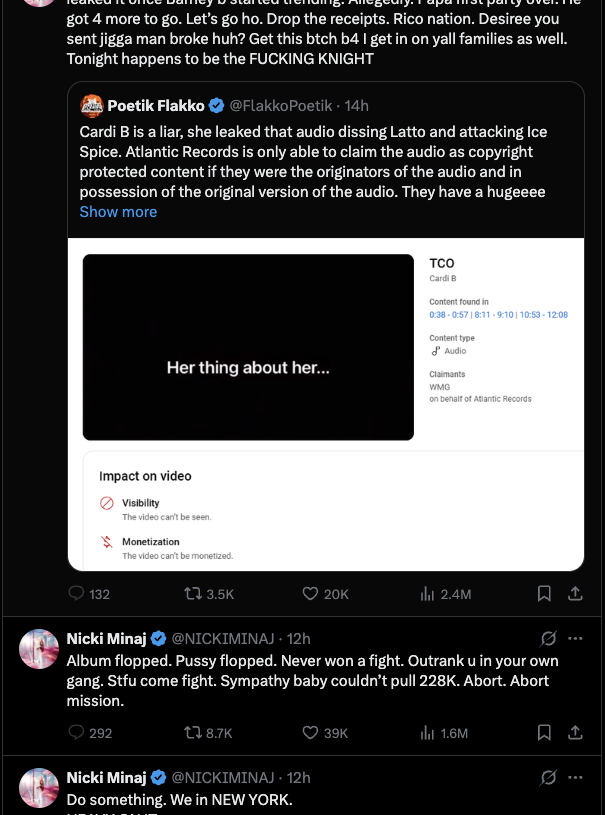The width and height of the screenshot is (605, 815).
Task: Repost the "Album flopped" post
Action: [193, 733]
